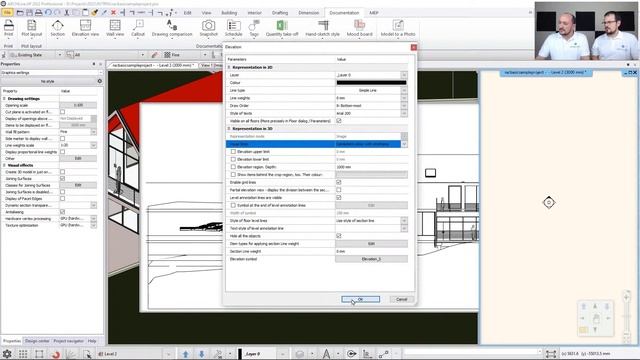Open Drawing comparison tool
Viewport: 640px width, 360px height.
172,28
